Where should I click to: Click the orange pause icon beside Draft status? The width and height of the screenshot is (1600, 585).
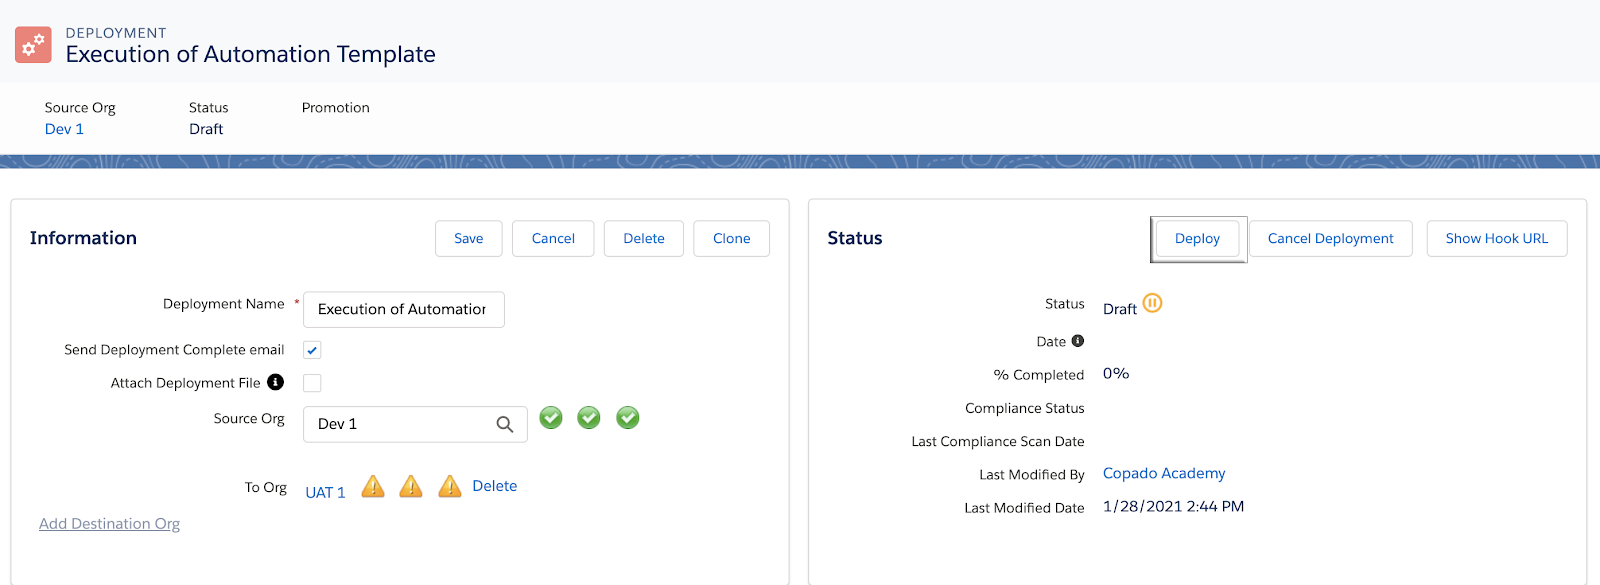(x=1152, y=303)
